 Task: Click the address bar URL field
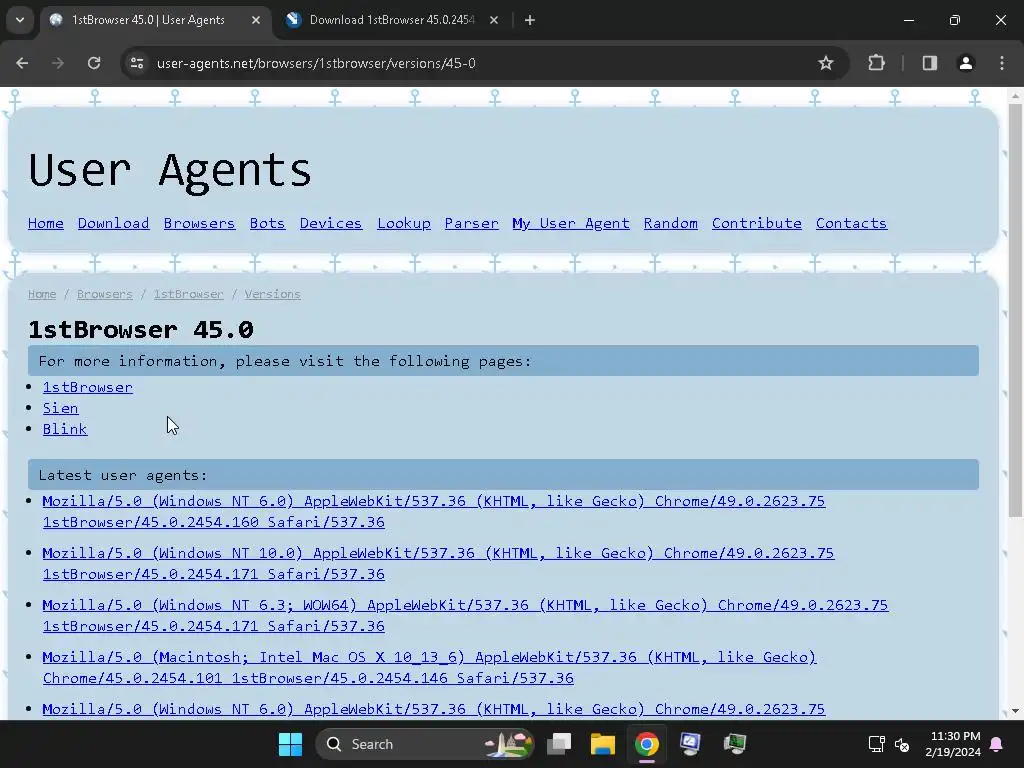pos(483,63)
